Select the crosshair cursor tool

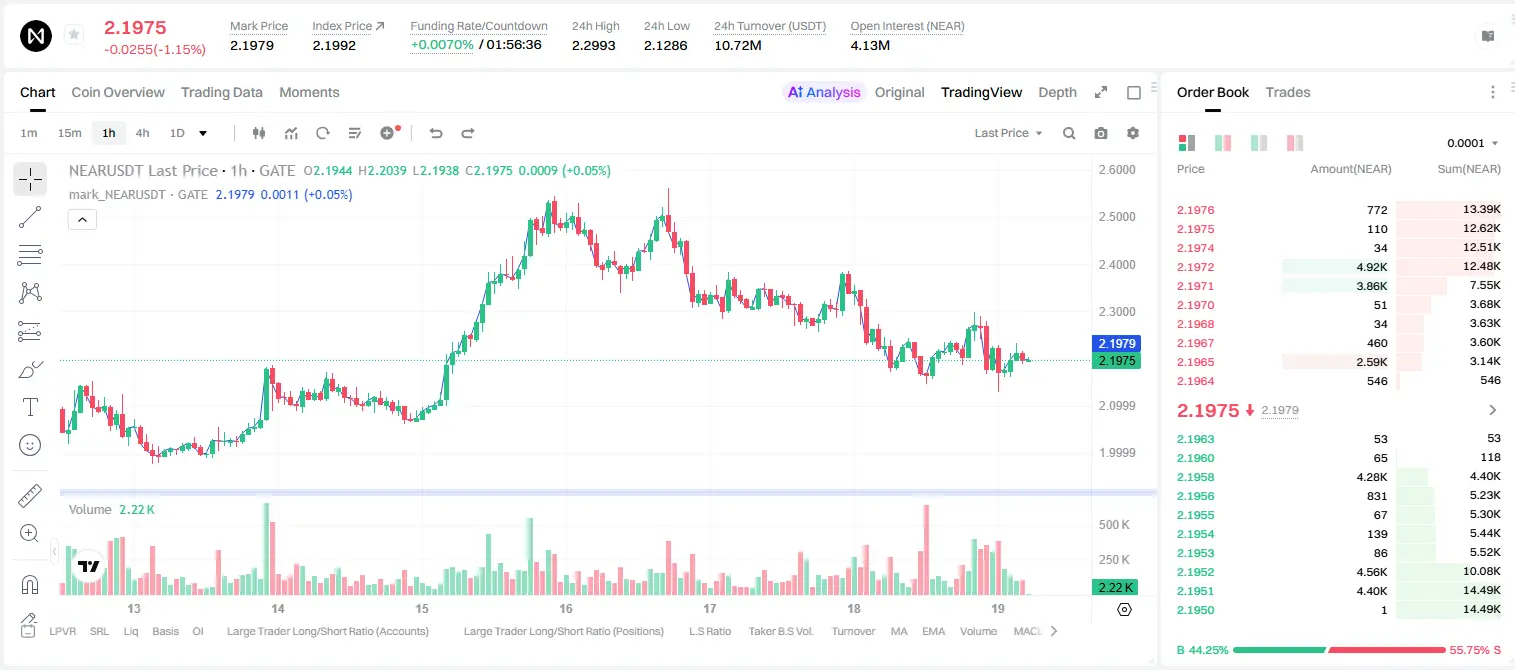pos(30,179)
